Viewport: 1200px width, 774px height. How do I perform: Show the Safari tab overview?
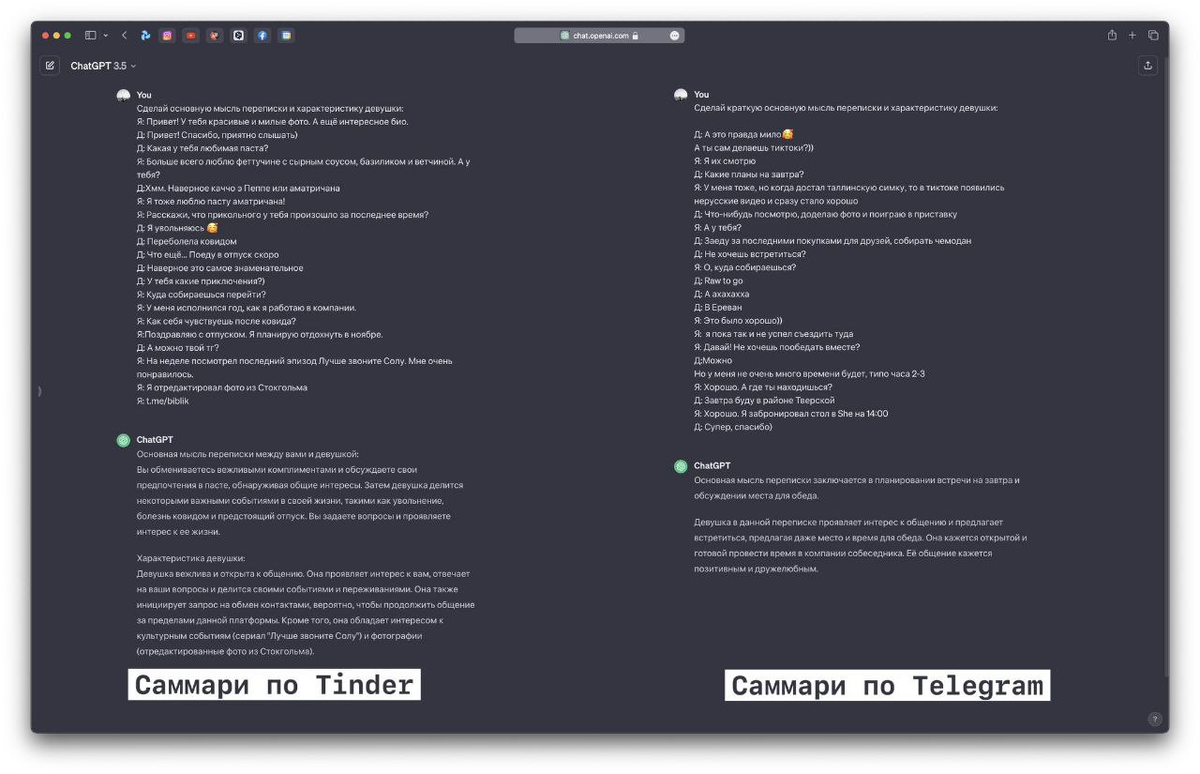click(x=1153, y=35)
